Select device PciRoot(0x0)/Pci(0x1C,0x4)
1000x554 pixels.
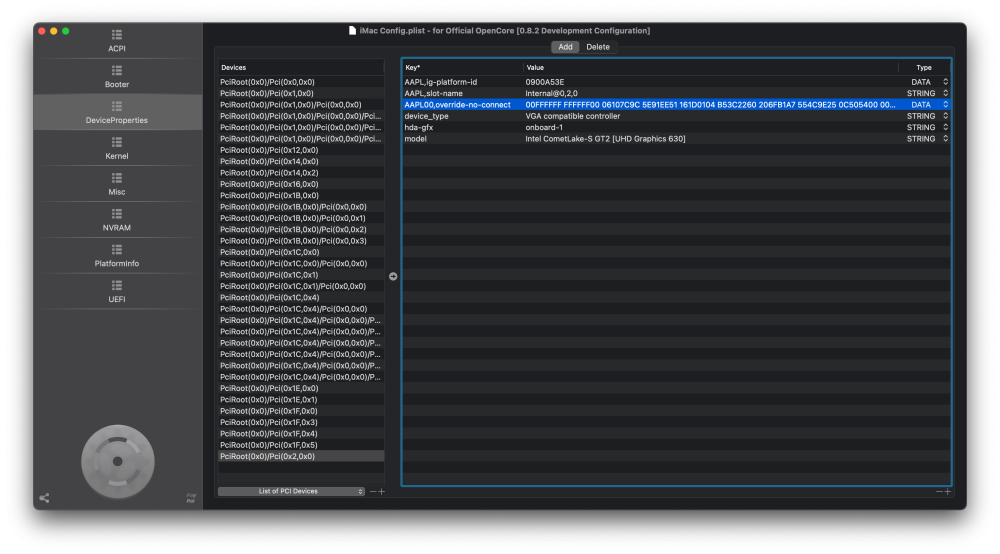[300, 298]
